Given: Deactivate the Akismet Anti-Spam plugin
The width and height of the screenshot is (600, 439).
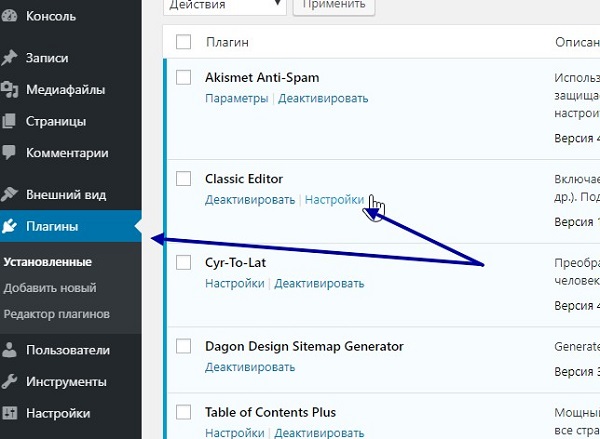Looking at the screenshot, I should 323,98.
